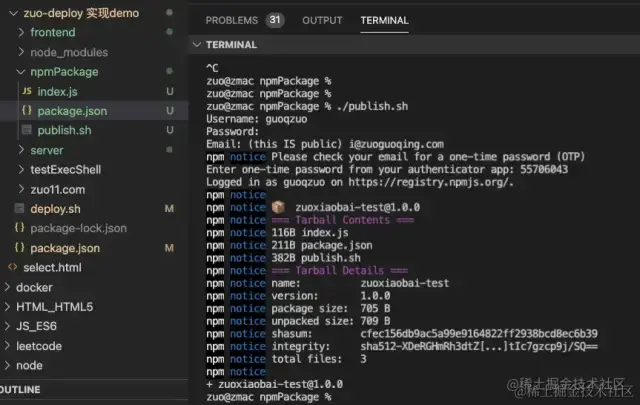Click the last terminal prompt line

pos(269,397)
